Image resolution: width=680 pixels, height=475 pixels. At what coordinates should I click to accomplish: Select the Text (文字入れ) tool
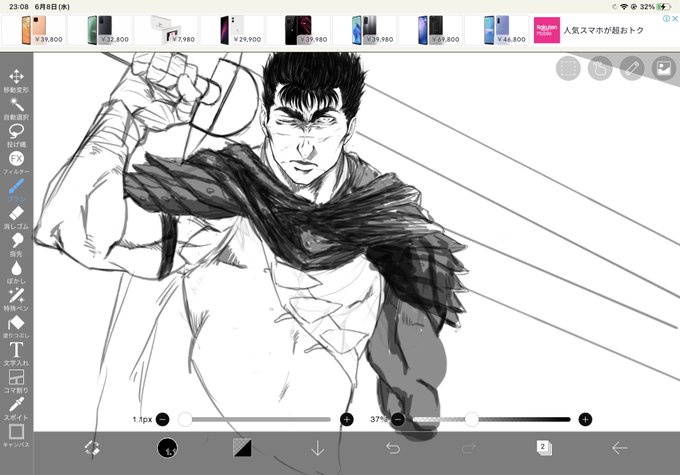click(16, 354)
